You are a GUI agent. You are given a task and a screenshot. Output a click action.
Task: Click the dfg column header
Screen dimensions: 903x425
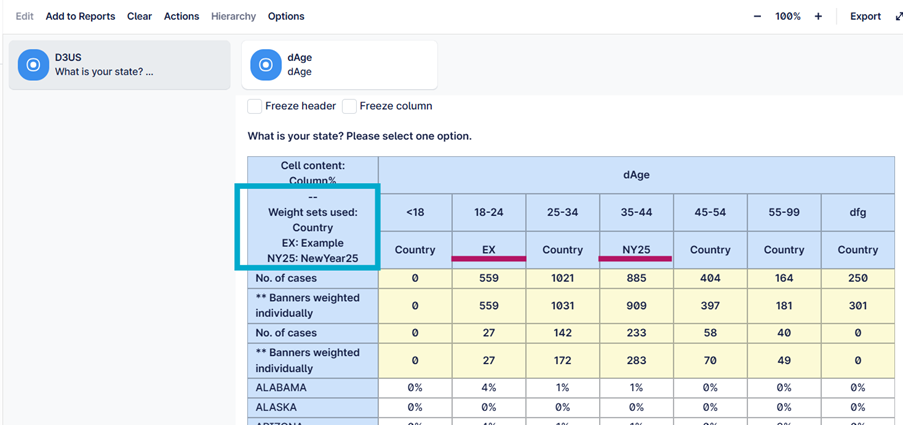coord(858,212)
